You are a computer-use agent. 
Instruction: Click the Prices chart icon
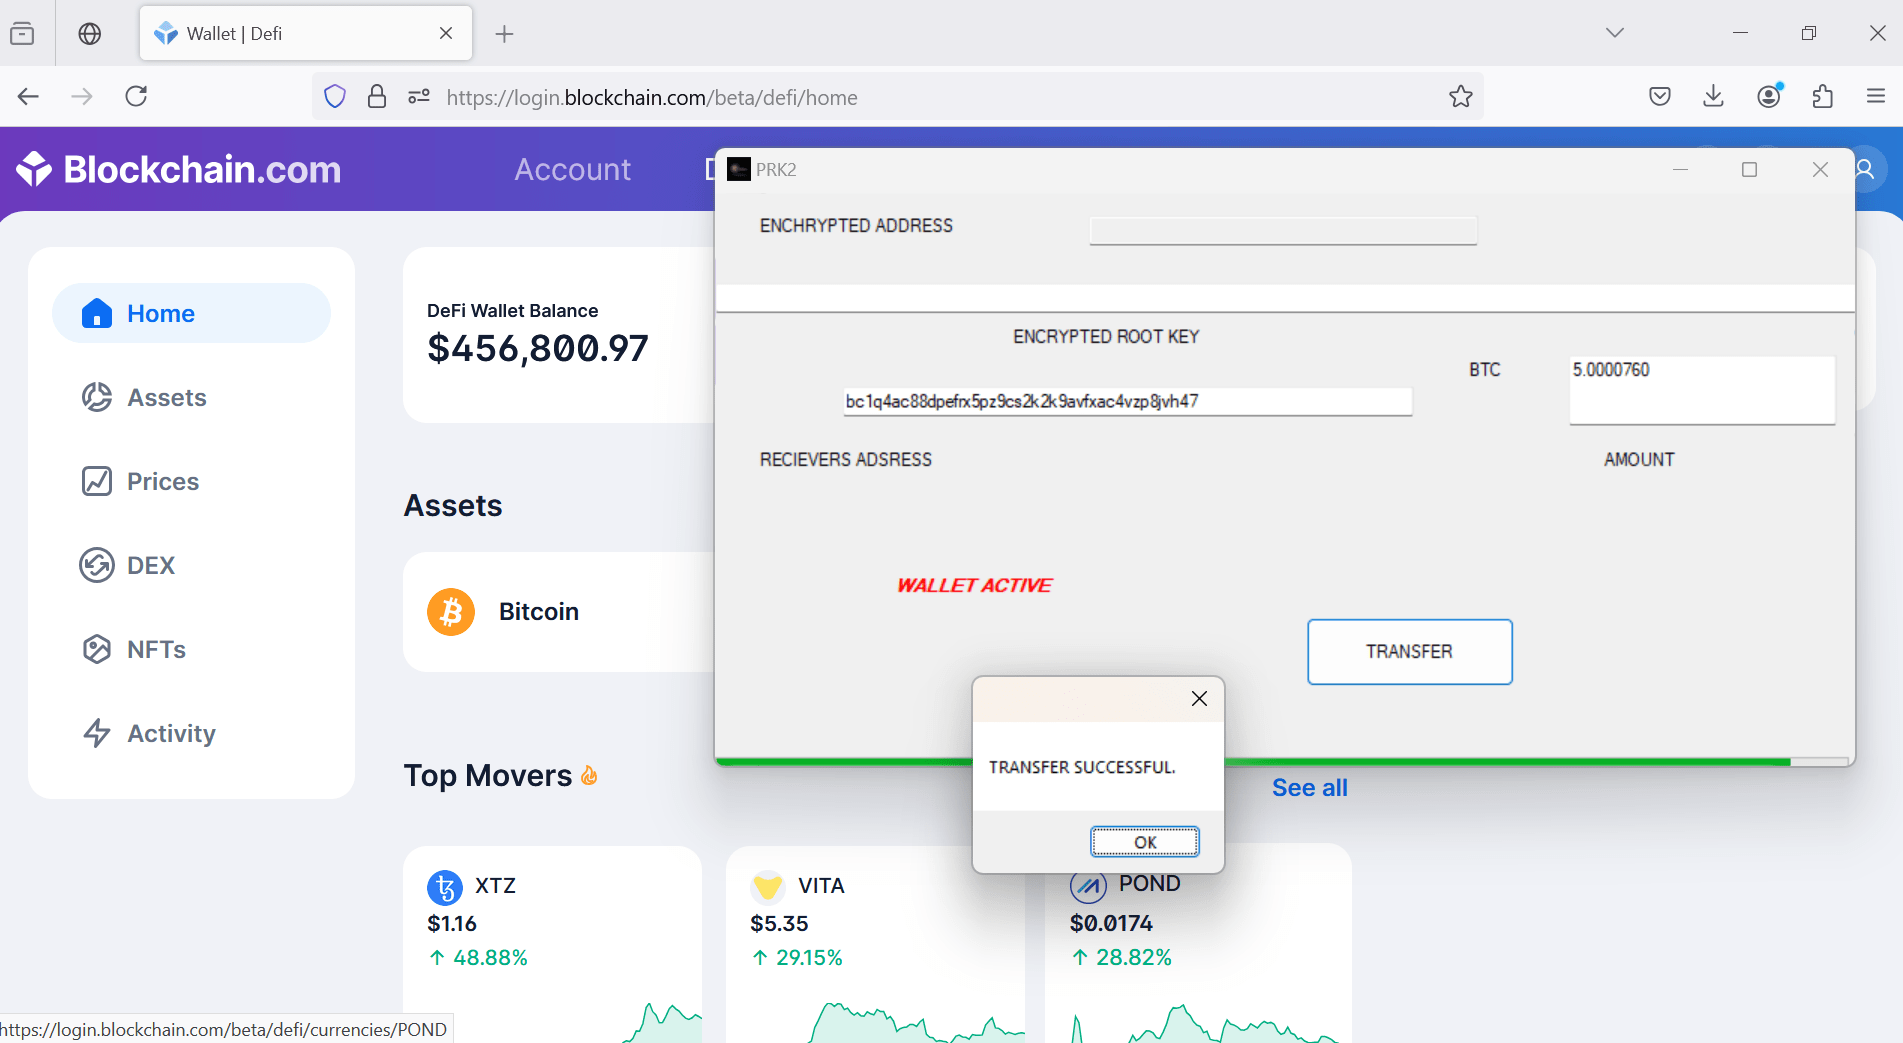pyautogui.click(x=97, y=481)
